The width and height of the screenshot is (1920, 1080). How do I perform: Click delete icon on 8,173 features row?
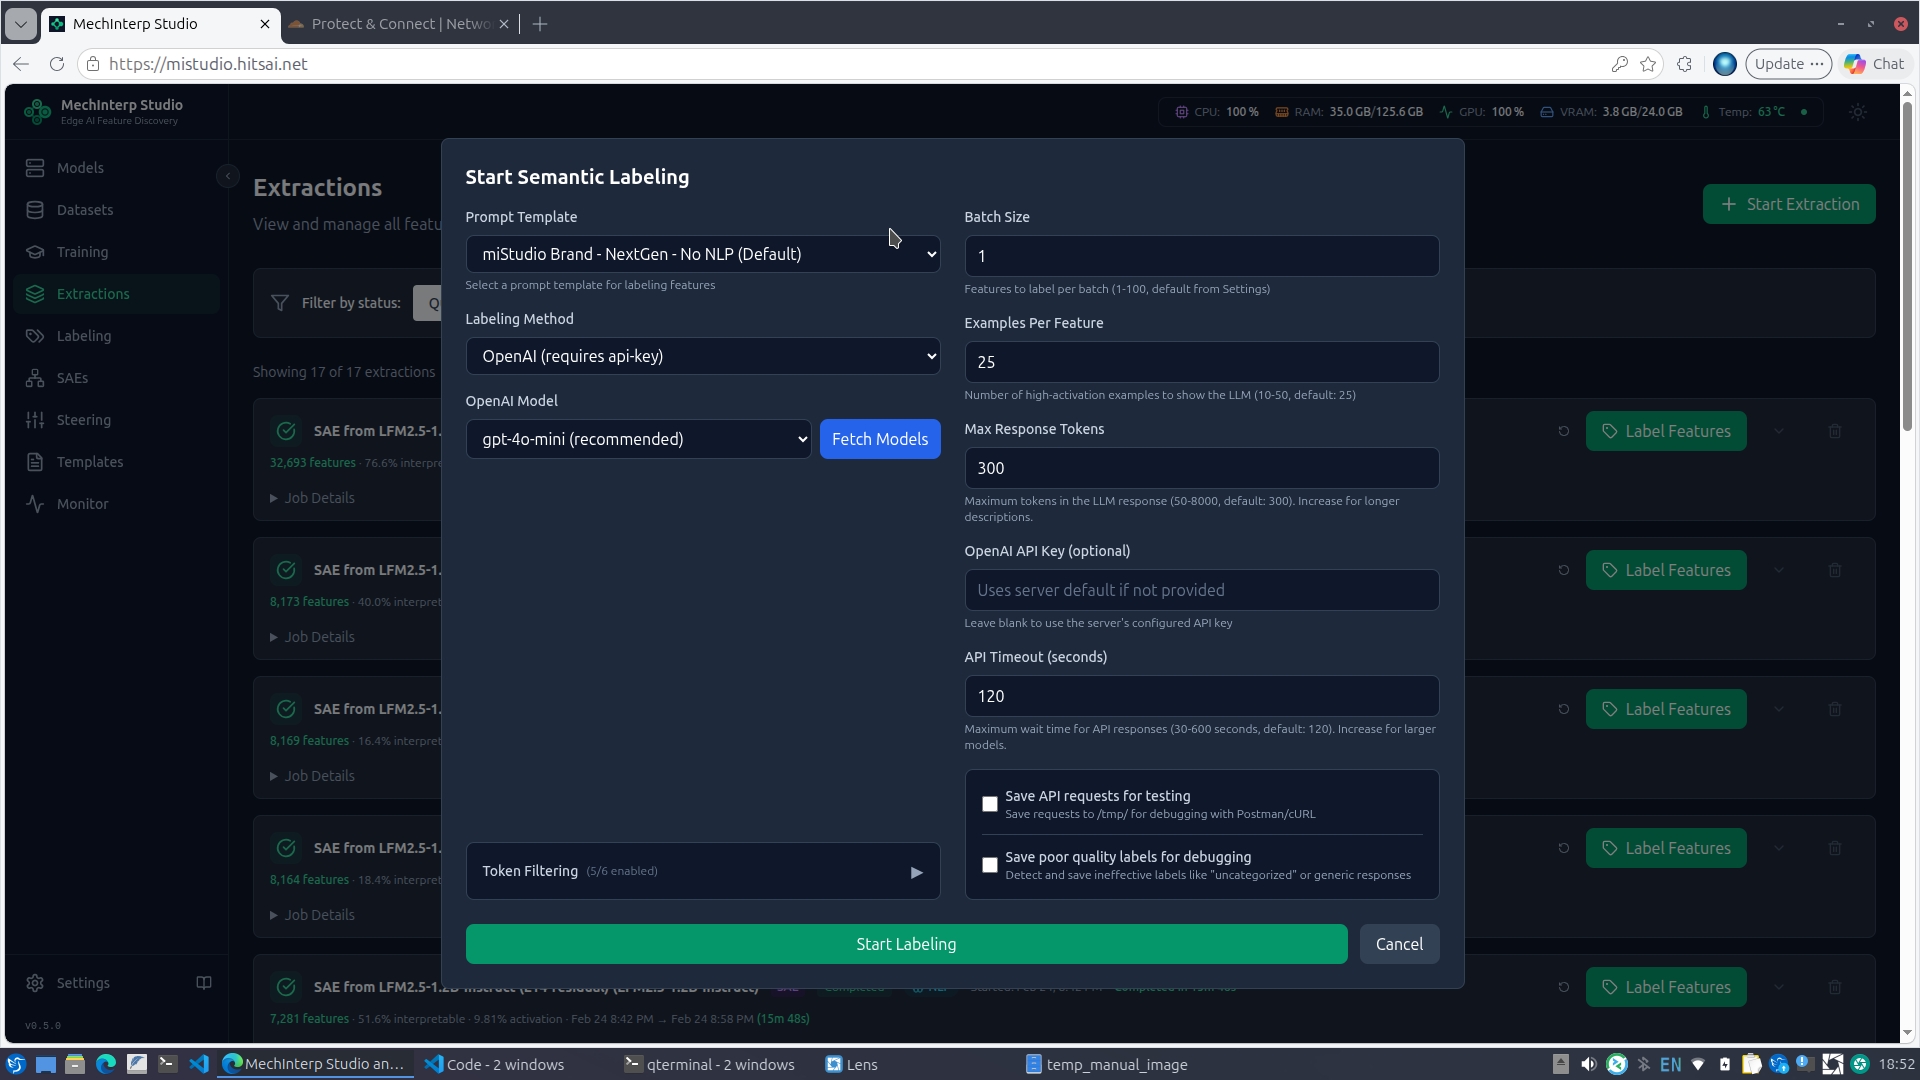[1835, 570]
